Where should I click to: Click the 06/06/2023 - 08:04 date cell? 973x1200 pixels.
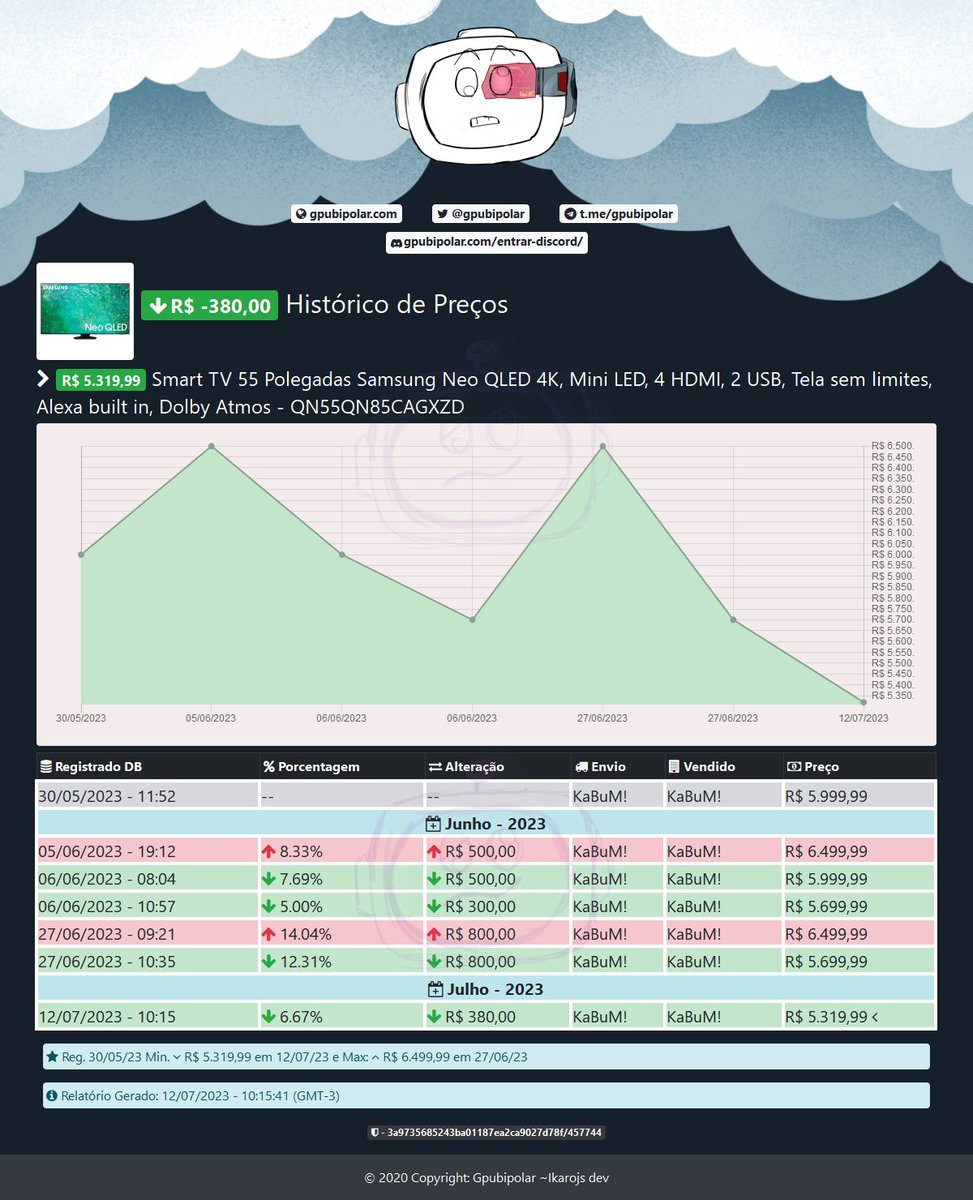[147, 879]
